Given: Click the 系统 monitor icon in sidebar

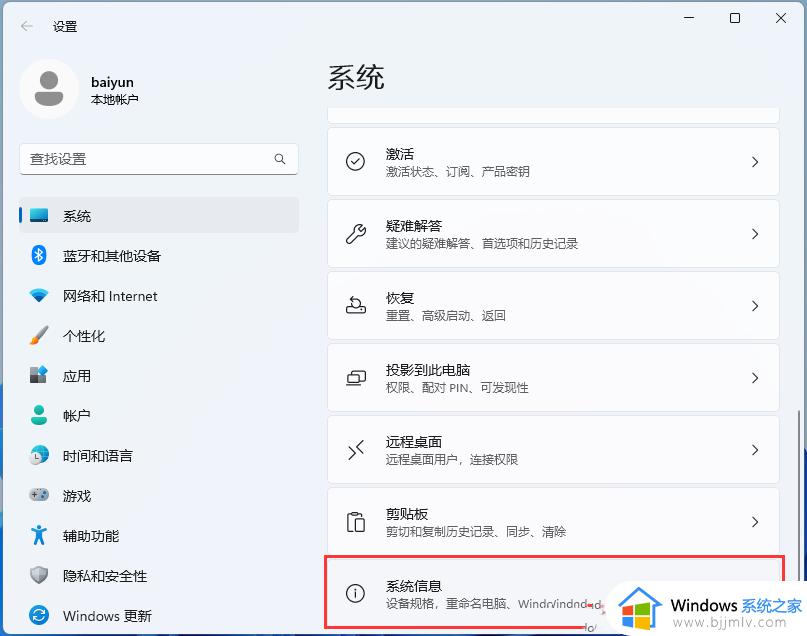Looking at the screenshot, I should pos(39,215).
